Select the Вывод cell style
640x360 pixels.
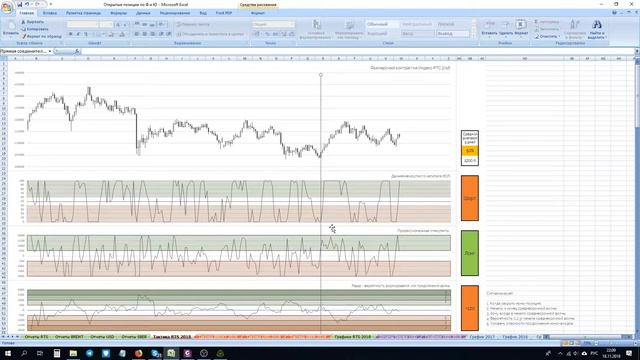tap(453, 34)
